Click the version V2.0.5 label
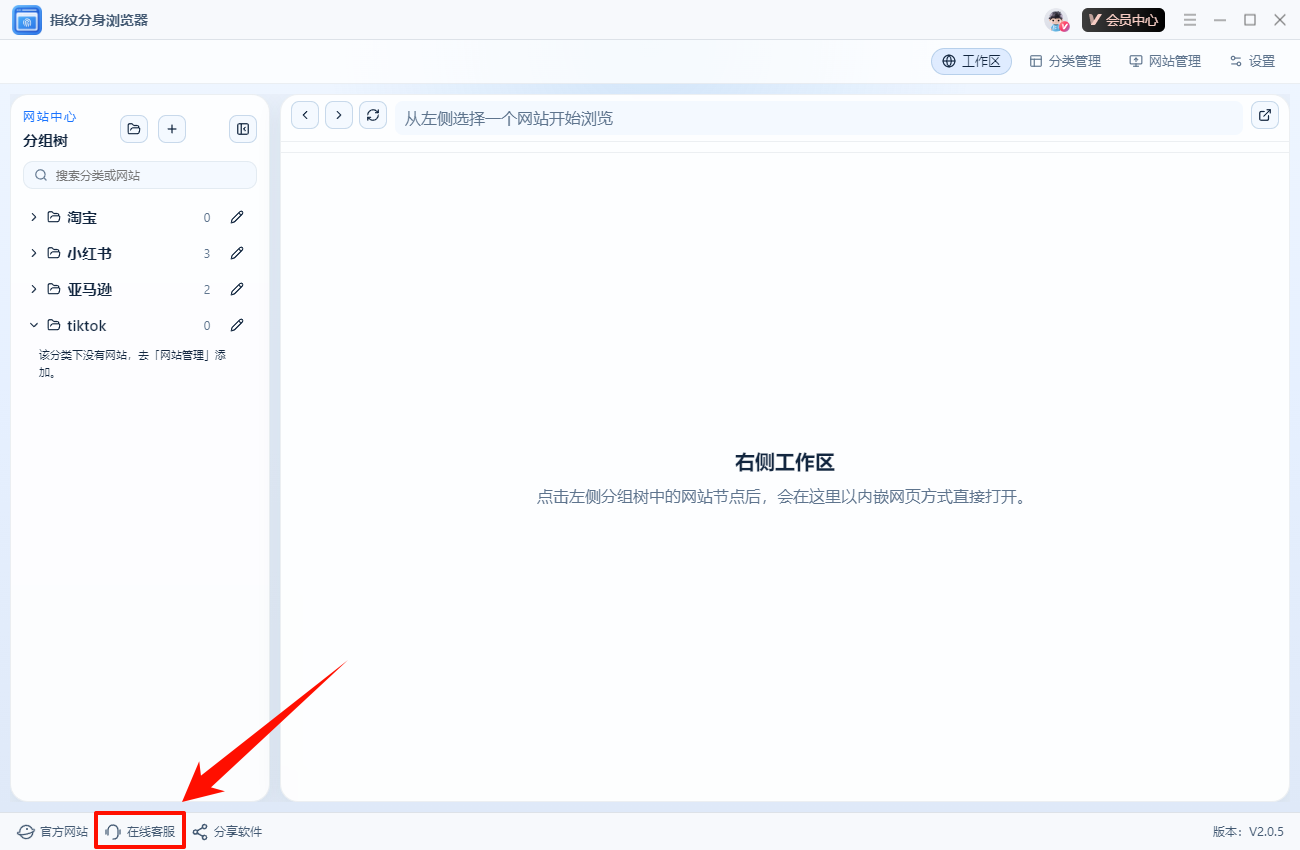This screenshot has width=1300, height=850. click(x=1248, y=832)
